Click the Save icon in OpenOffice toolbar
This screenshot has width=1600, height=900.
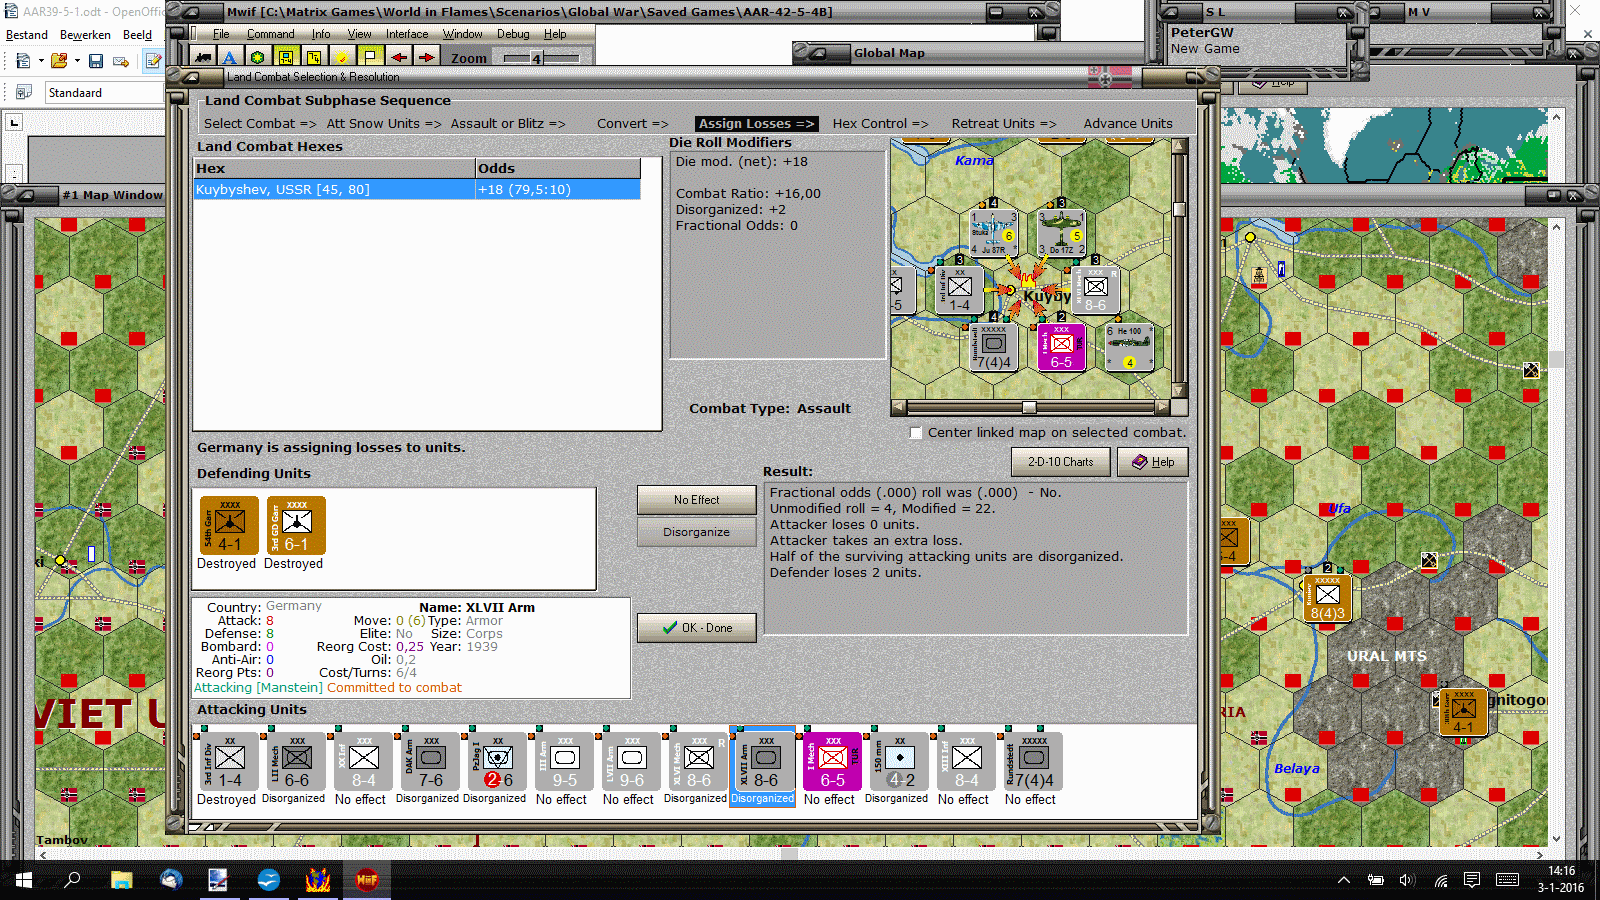point(96,61)
